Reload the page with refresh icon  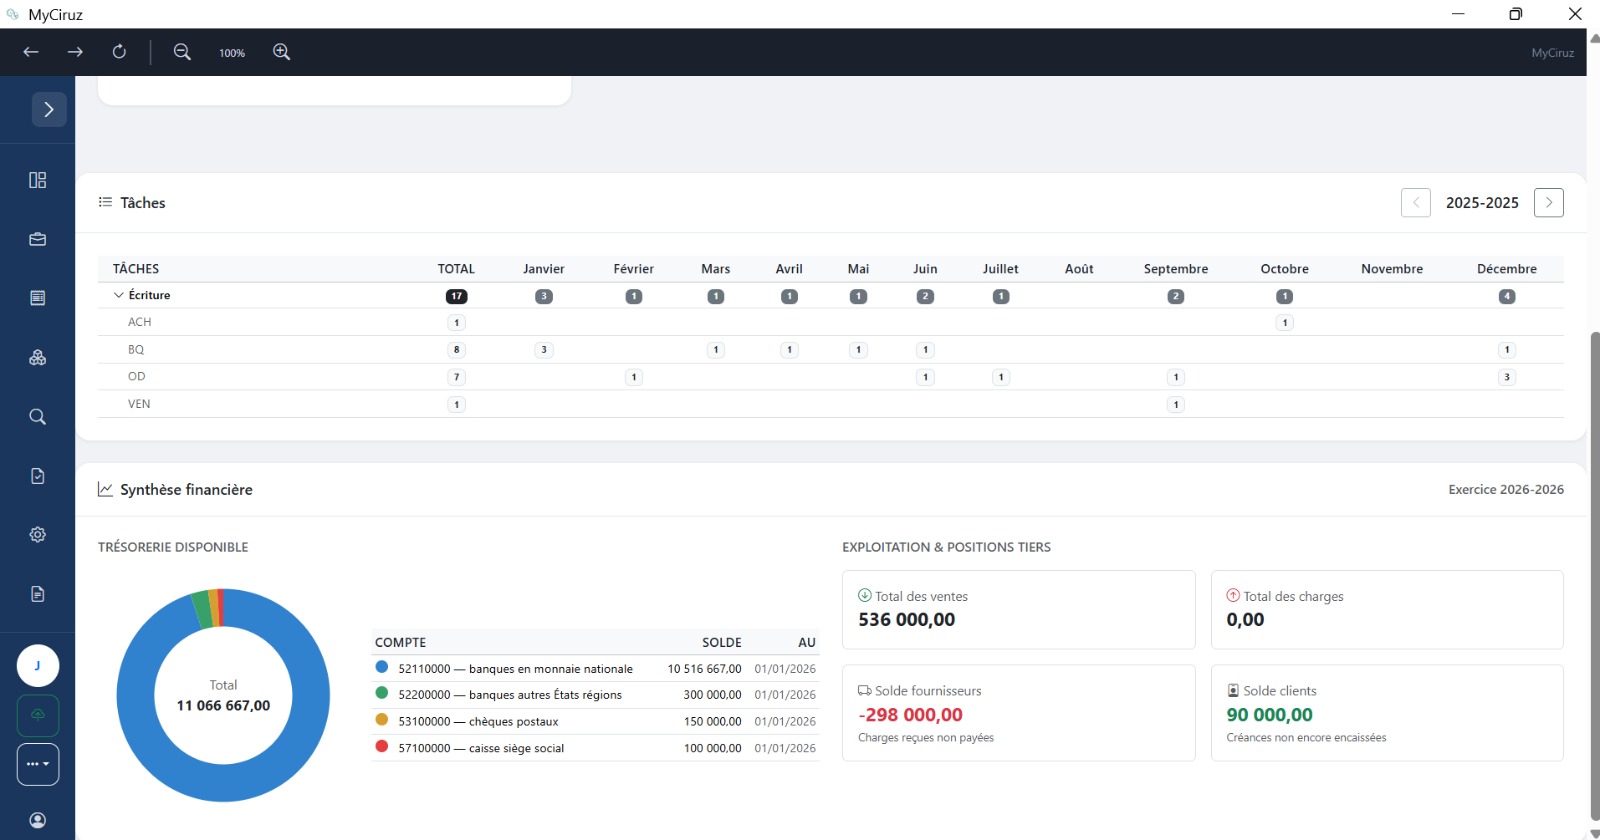coord(119,52)
